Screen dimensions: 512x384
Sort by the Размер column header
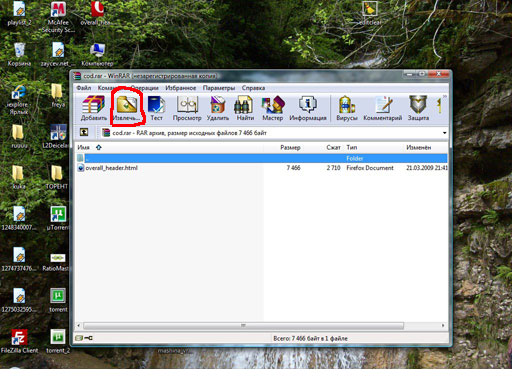tap(290, 147)
